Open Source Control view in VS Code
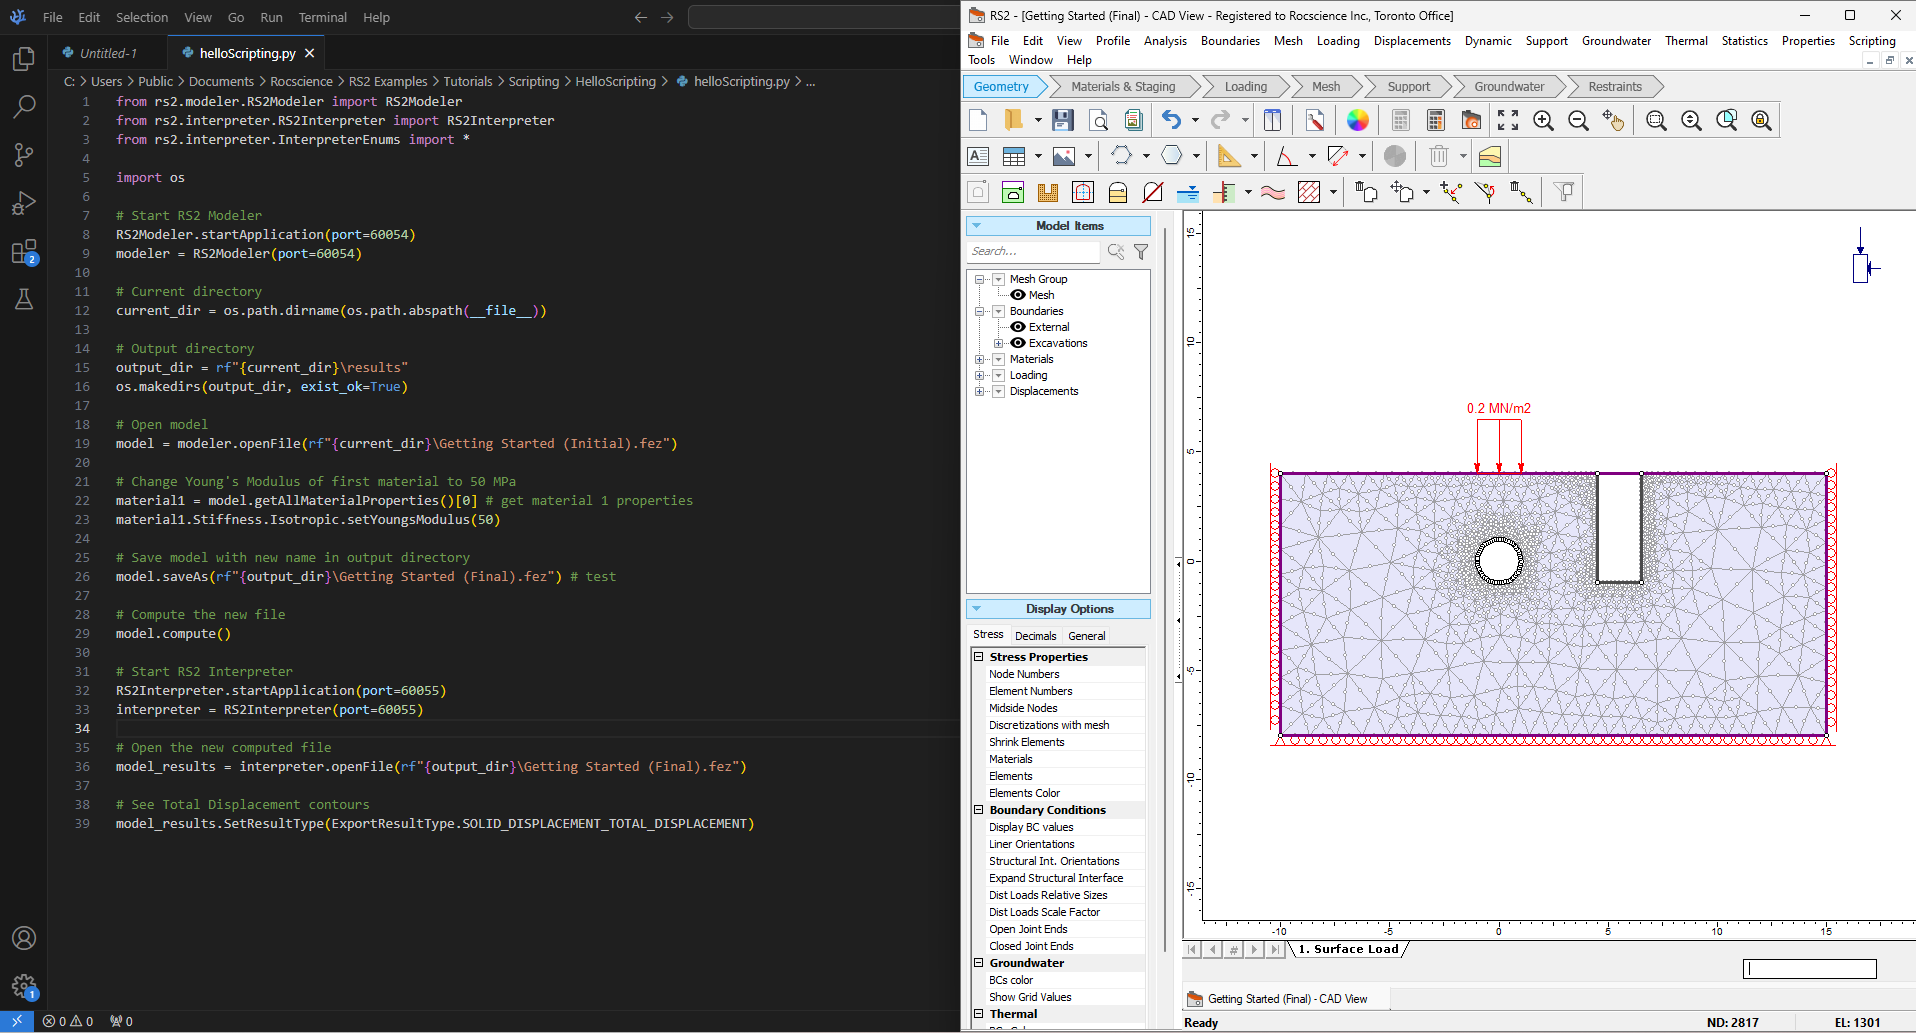Viewport: 1916px width, 1033px height. 24,154
